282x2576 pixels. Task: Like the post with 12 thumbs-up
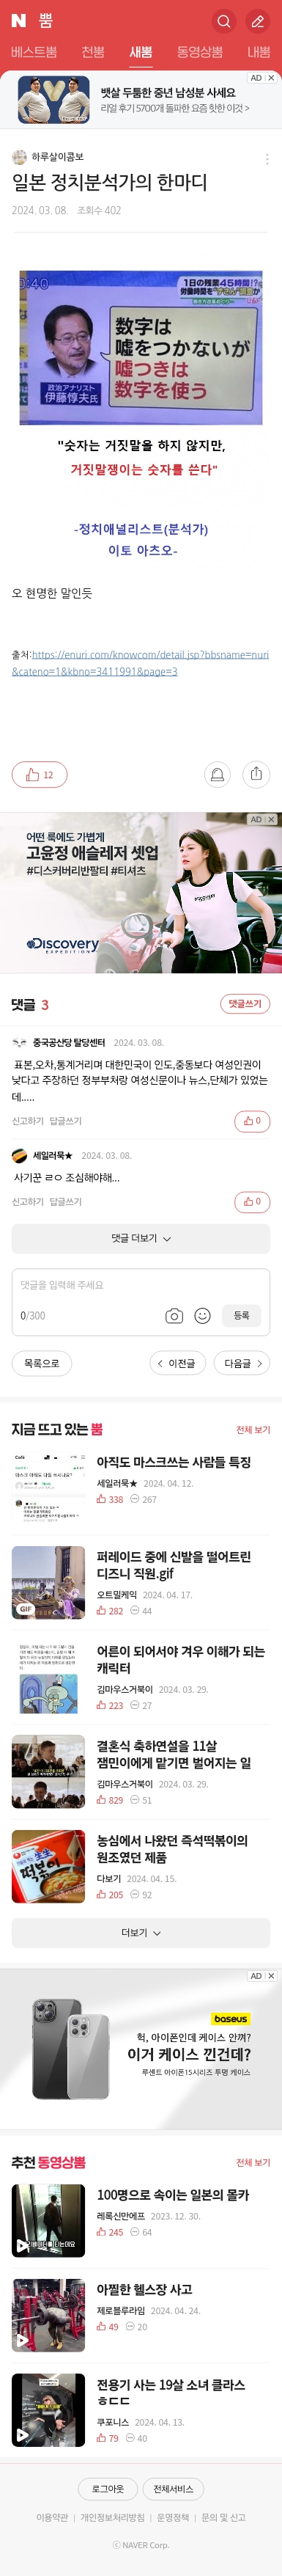click(x=39, y=775)
